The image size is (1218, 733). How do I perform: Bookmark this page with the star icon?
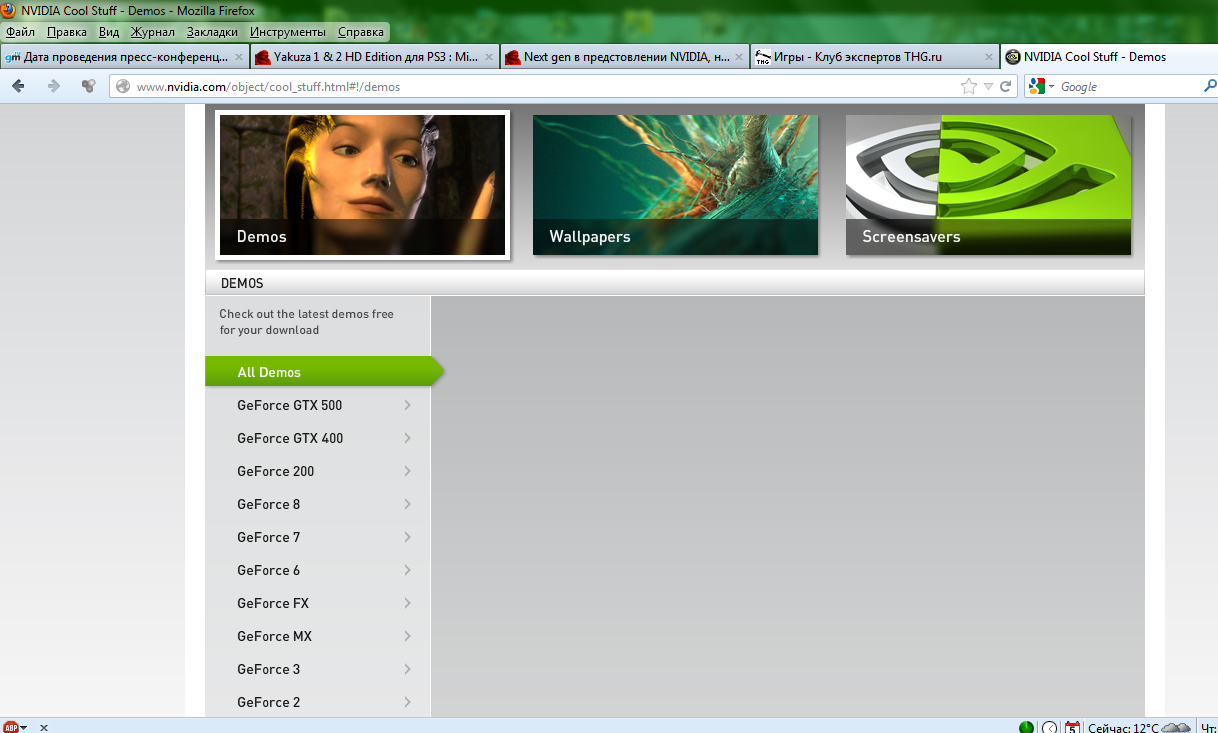968,87
